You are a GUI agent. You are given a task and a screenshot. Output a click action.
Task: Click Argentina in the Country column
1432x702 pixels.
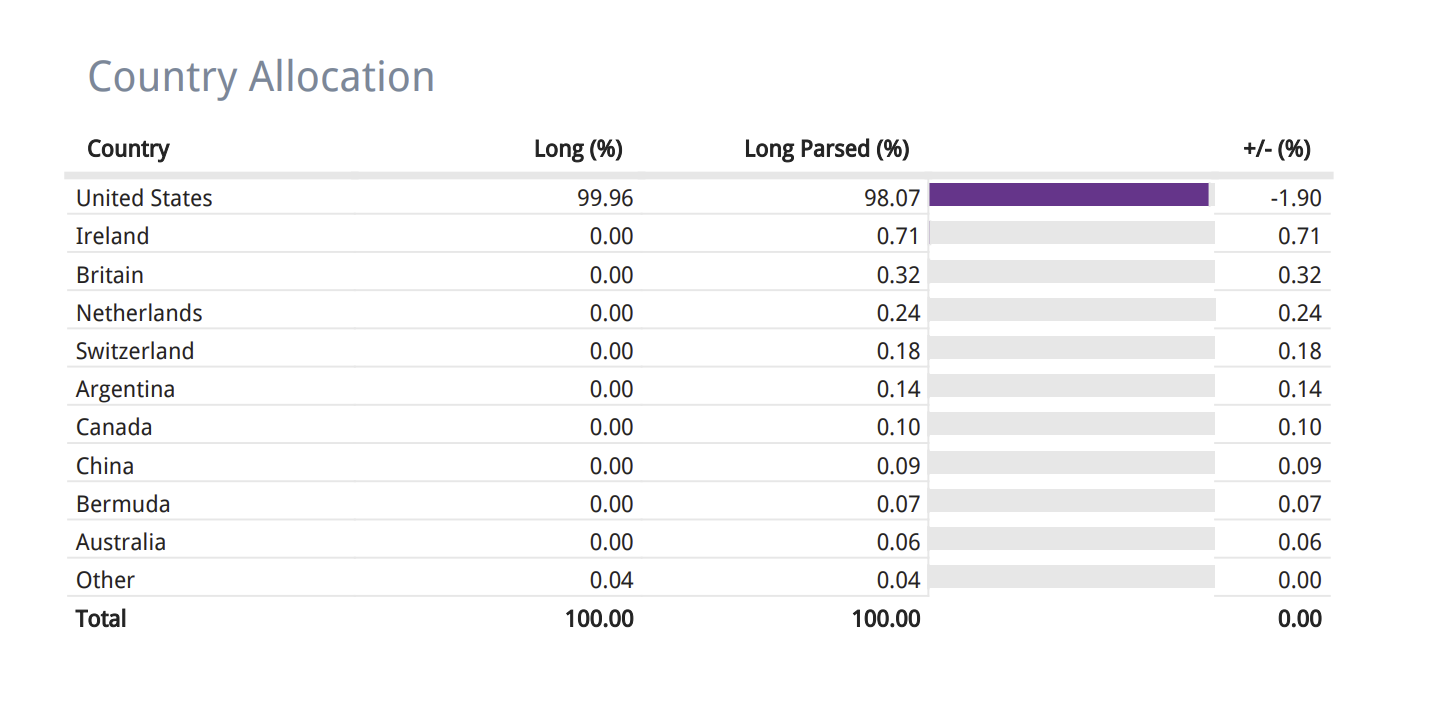pyautogui.click(x=125, y=389)
